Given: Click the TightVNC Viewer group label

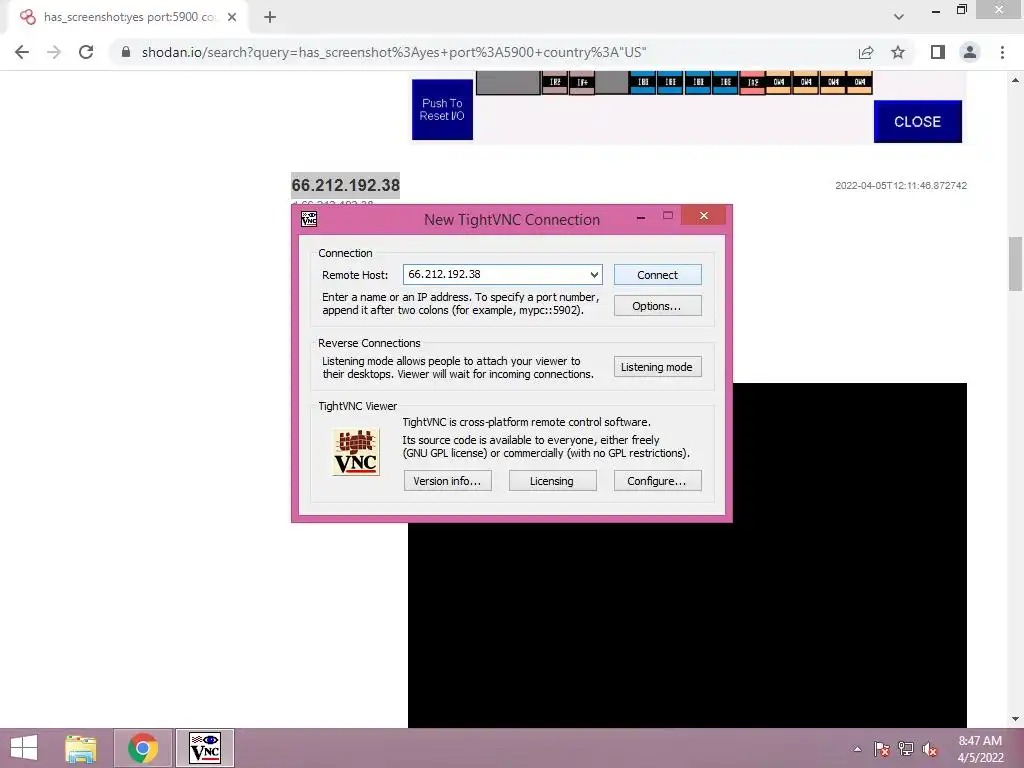Looking at the screenshot, I should coord(357,406).
